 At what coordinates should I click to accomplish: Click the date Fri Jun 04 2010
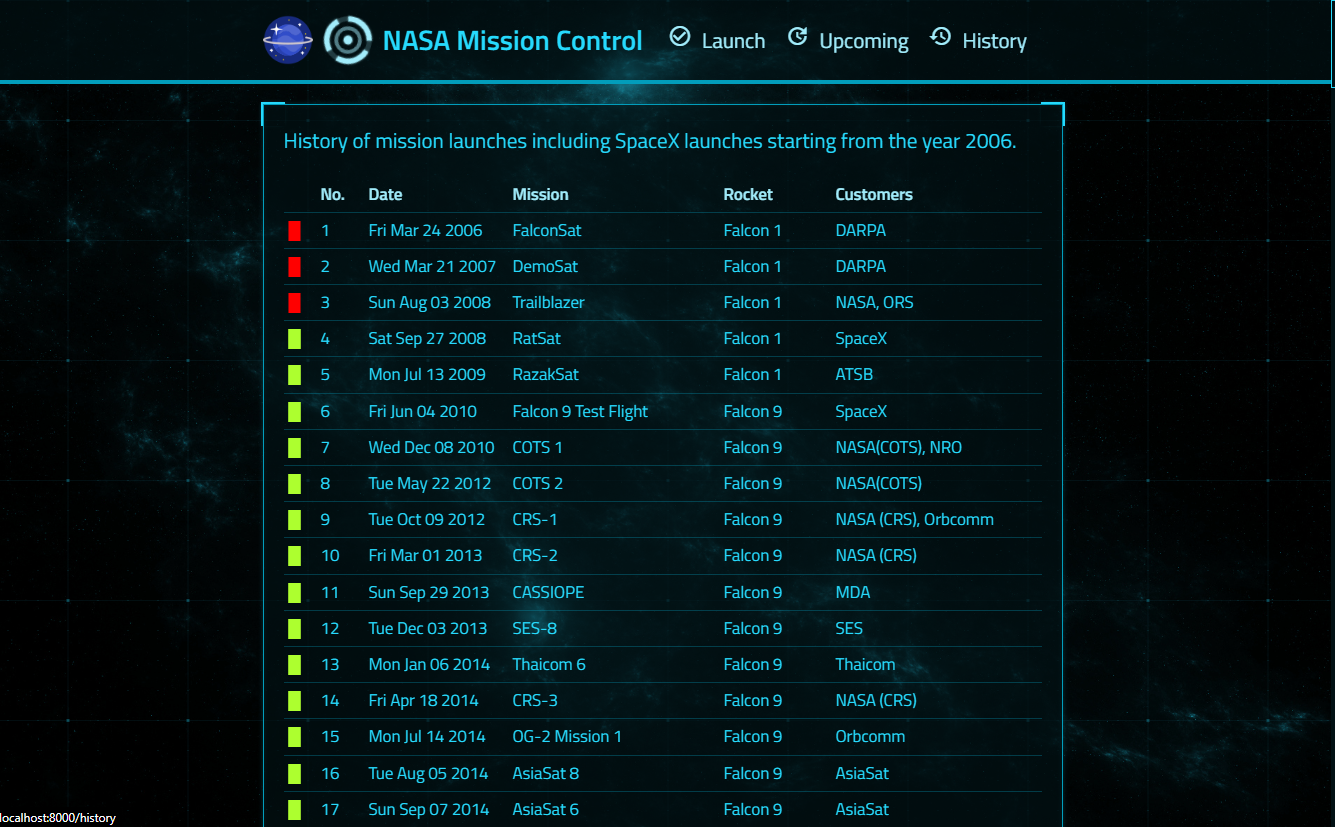(423, 411)
